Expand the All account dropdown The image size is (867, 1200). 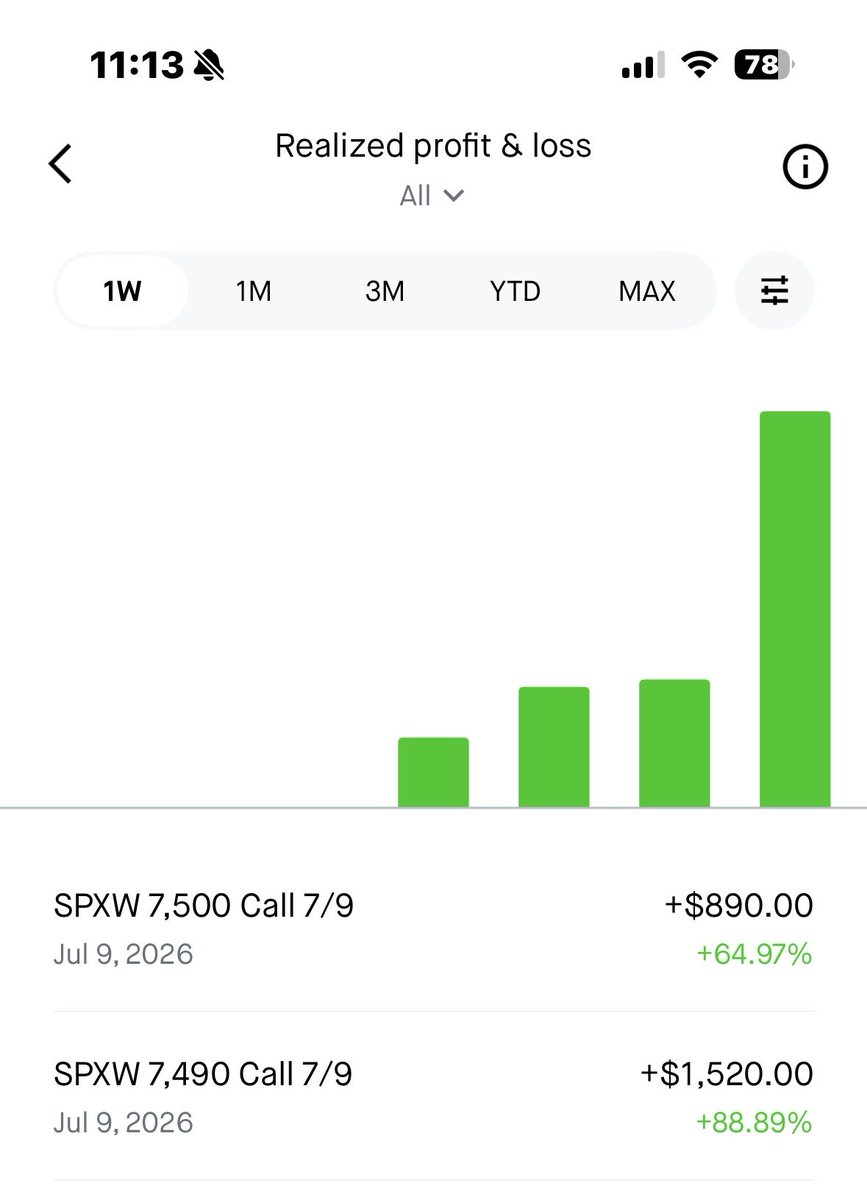432,195
